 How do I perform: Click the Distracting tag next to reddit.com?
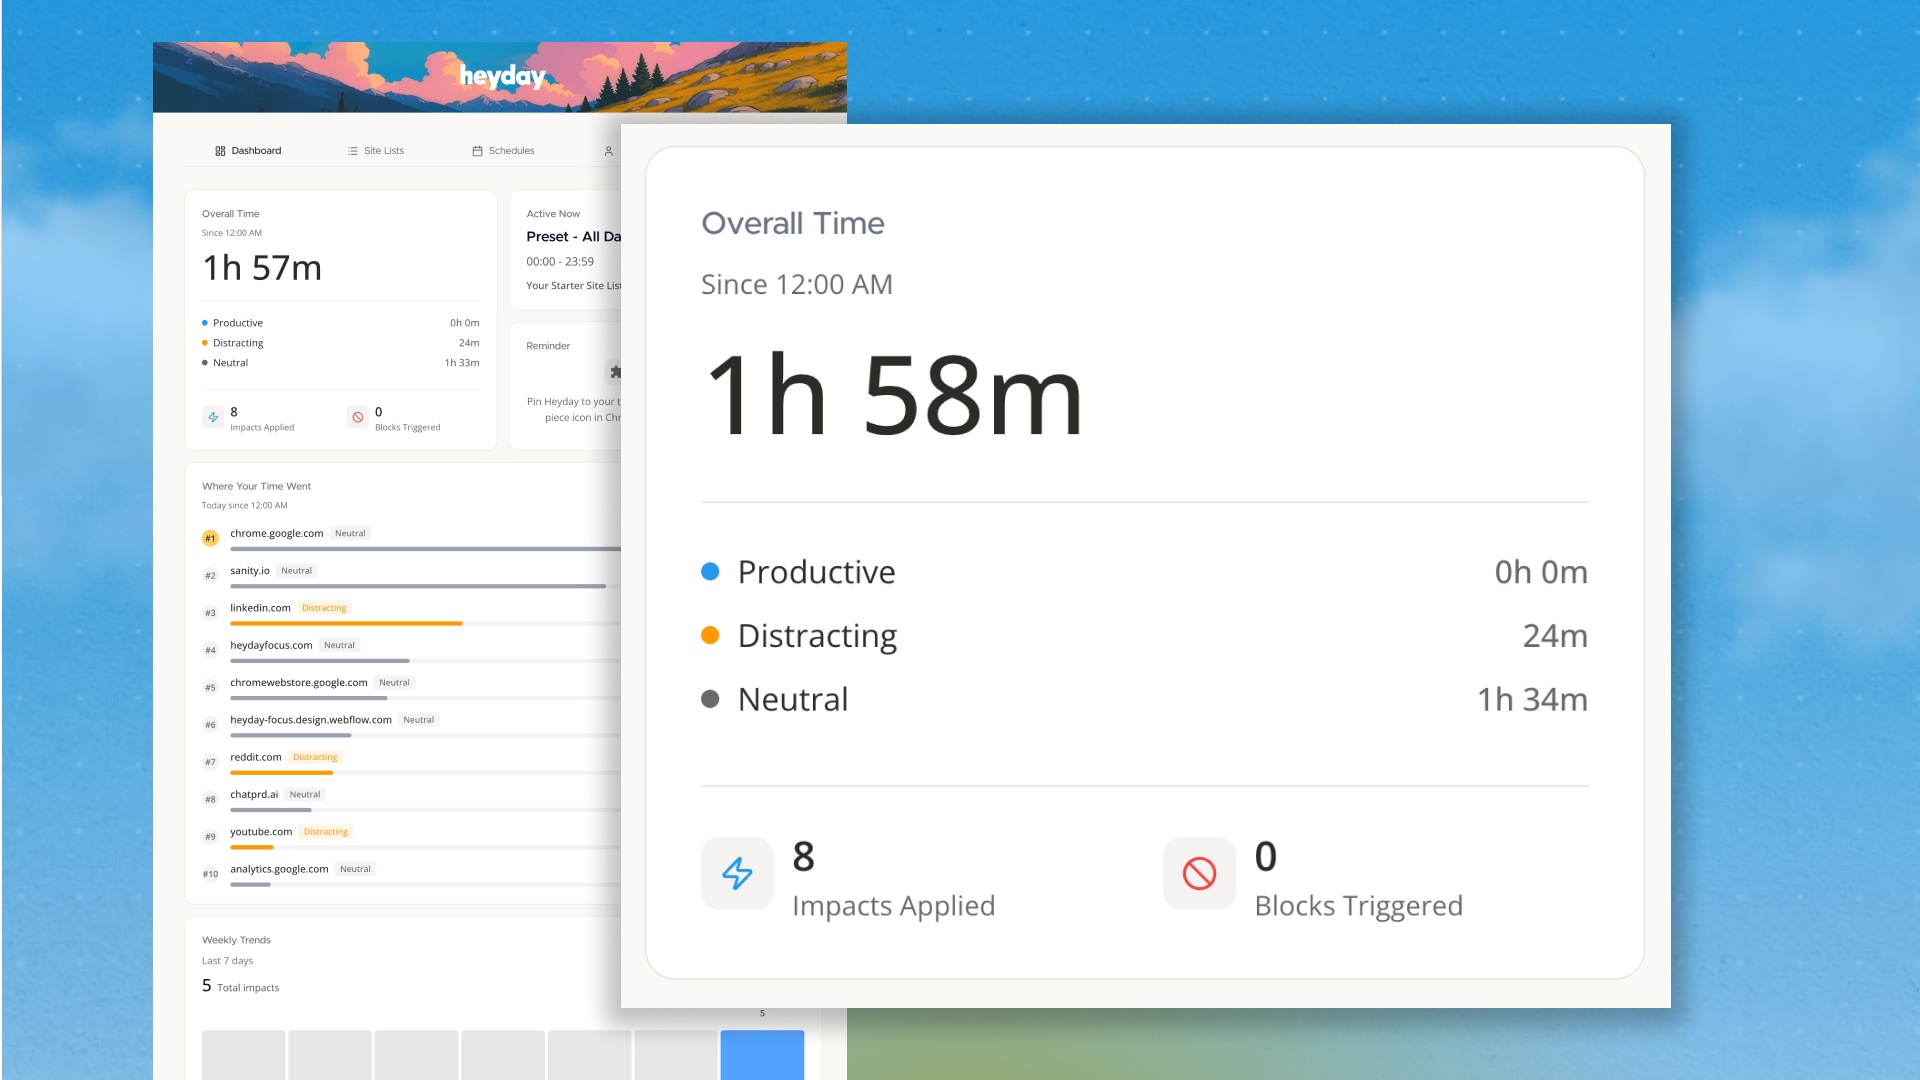point(315,757)
